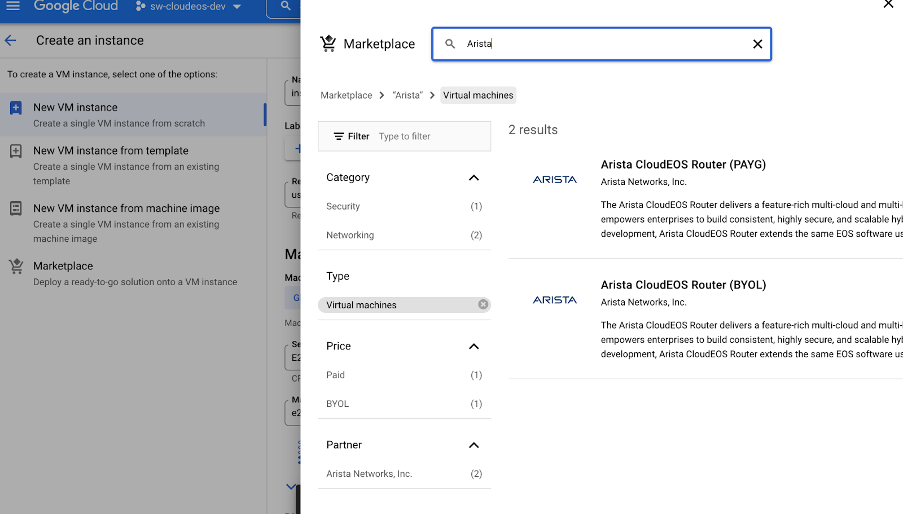Screen dimensions: 904x514
Task: Click the Google Cloud logo
Action: click(x=76, y=6)
